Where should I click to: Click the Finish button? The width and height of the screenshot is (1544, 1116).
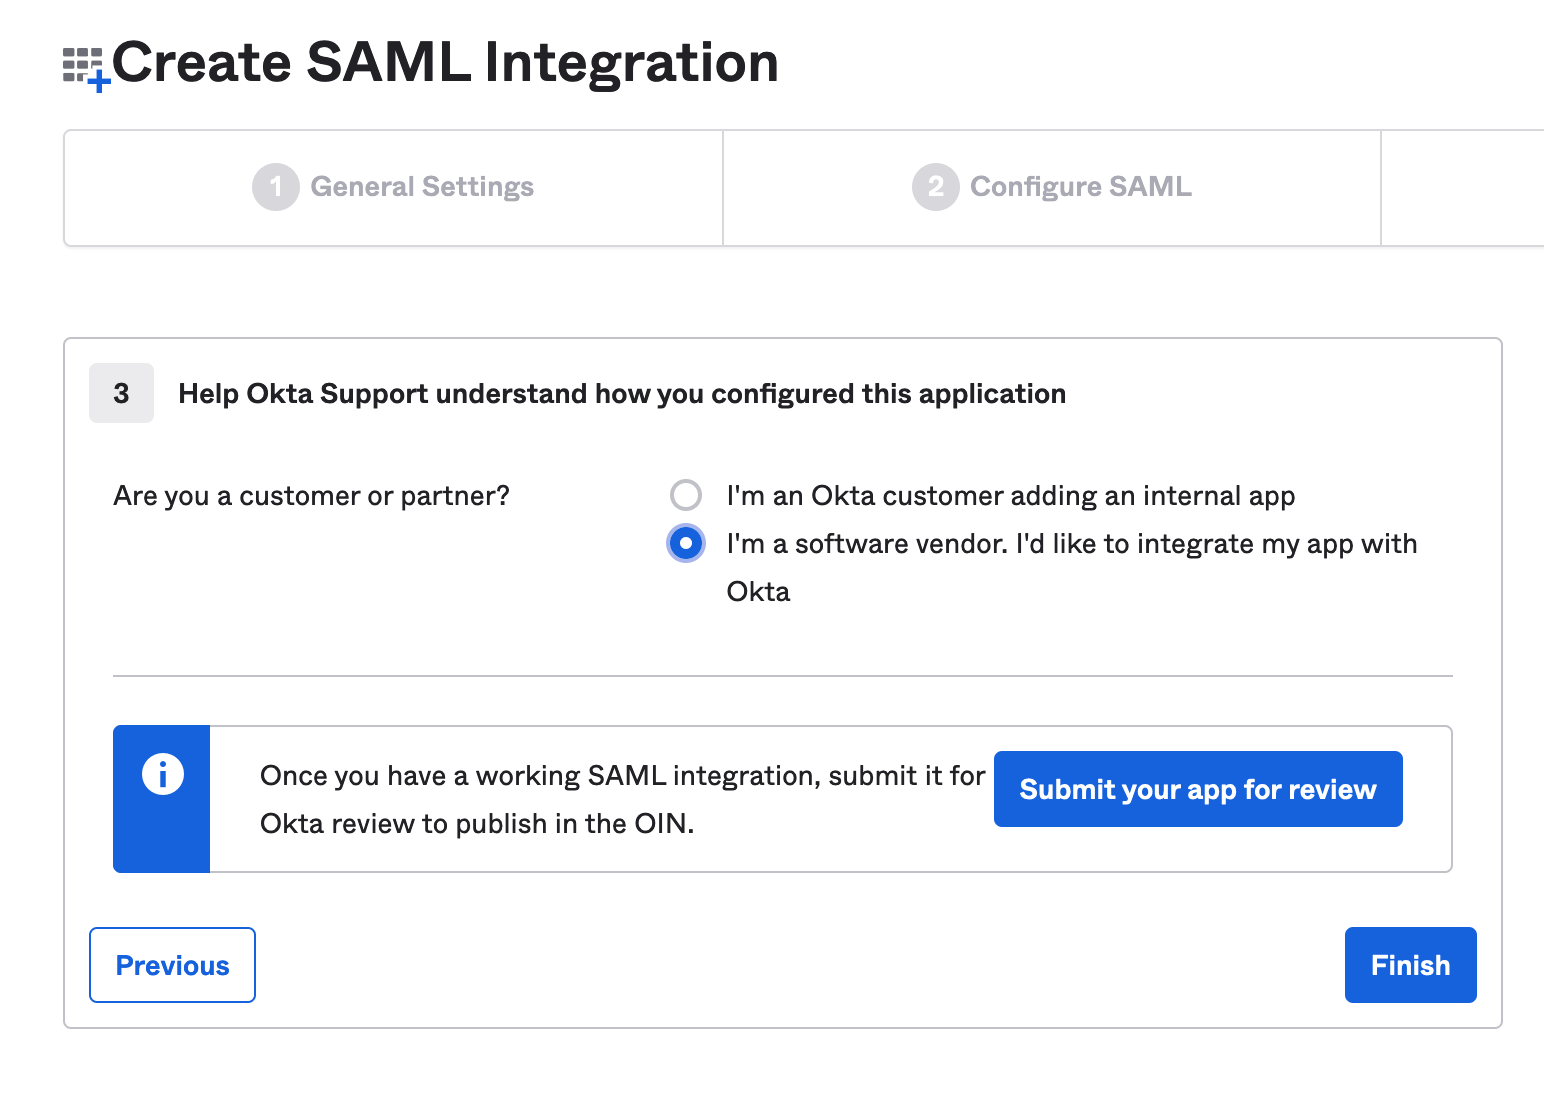coord(1410,965)
